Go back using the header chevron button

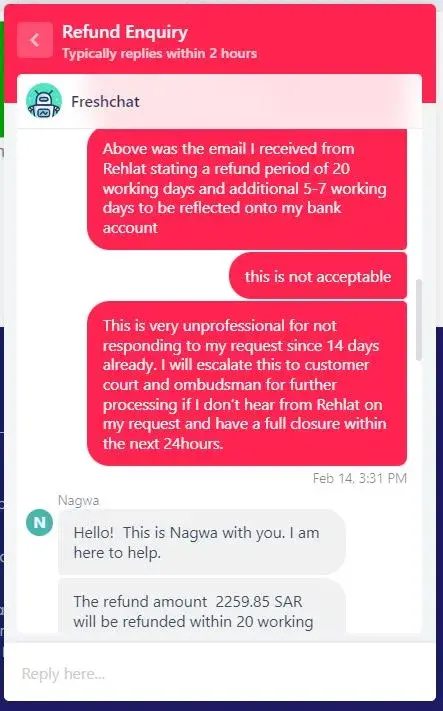coord(35,40)
